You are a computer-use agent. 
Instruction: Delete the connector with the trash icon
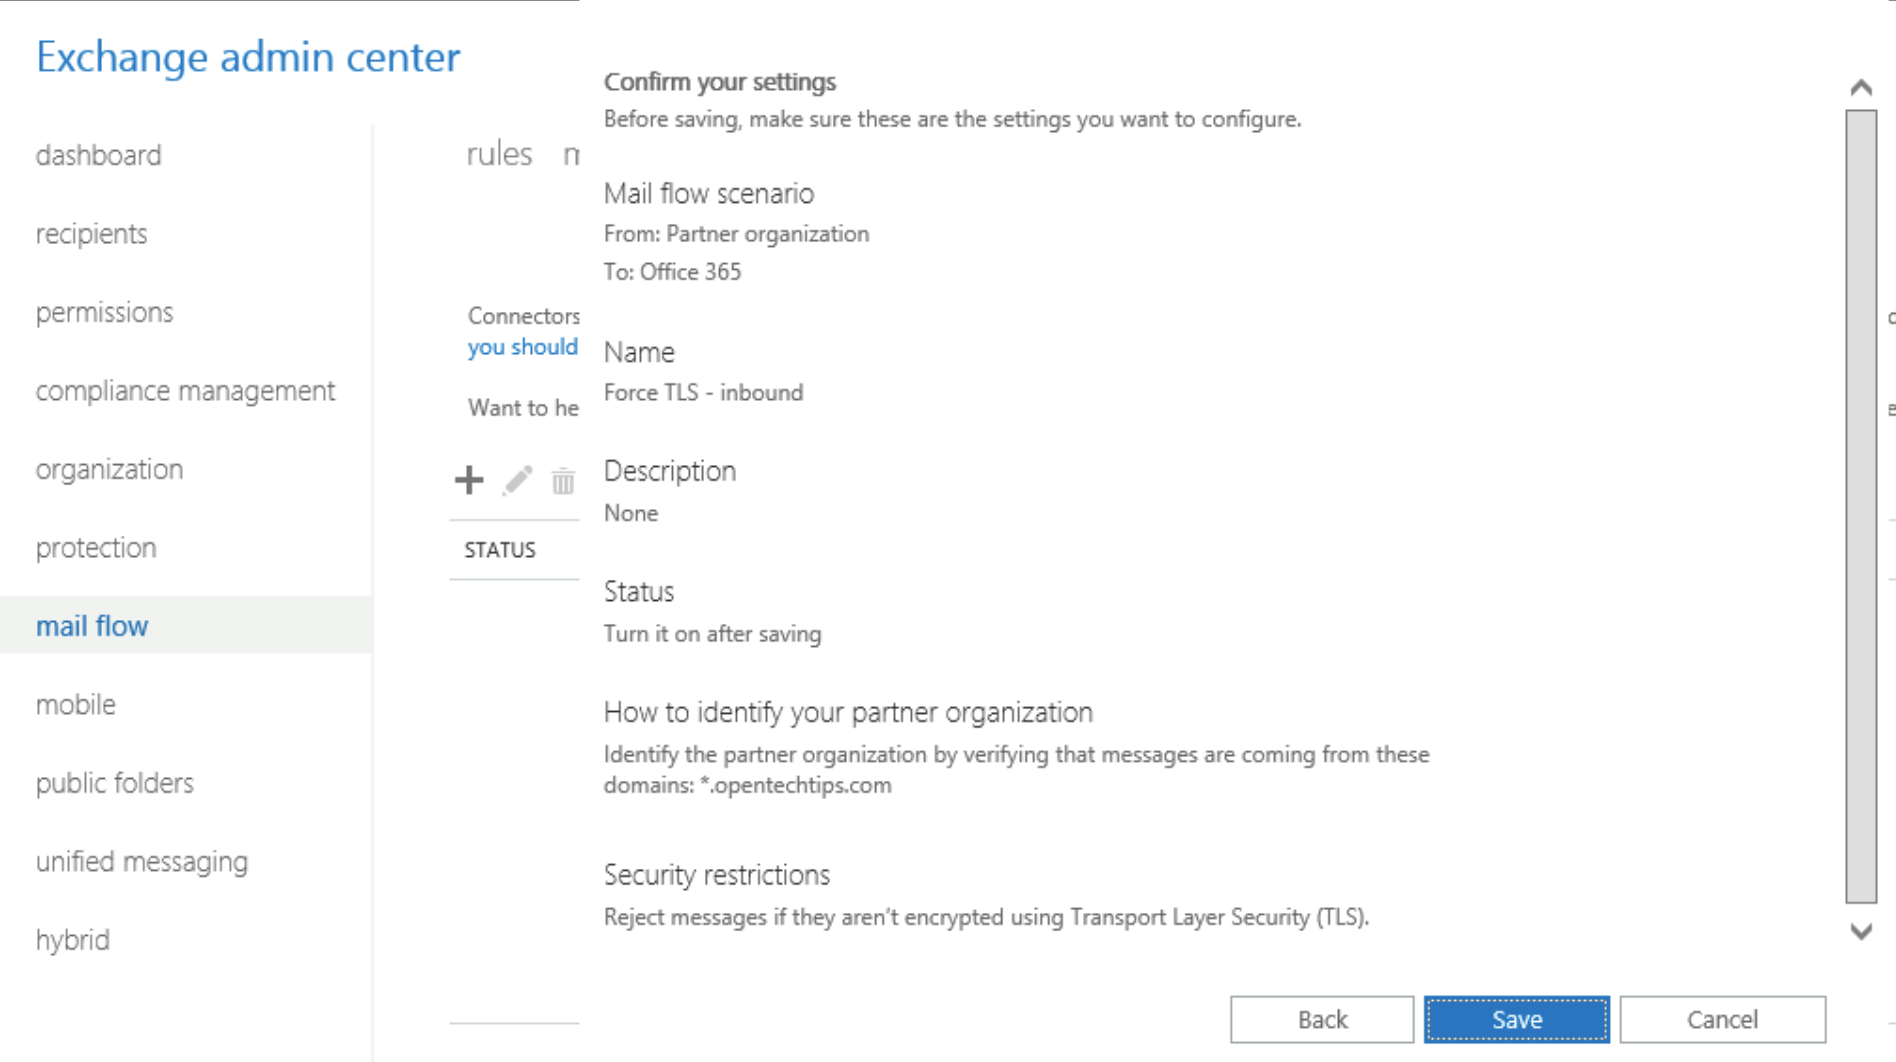pyautogui.click(x=562, y=481)
